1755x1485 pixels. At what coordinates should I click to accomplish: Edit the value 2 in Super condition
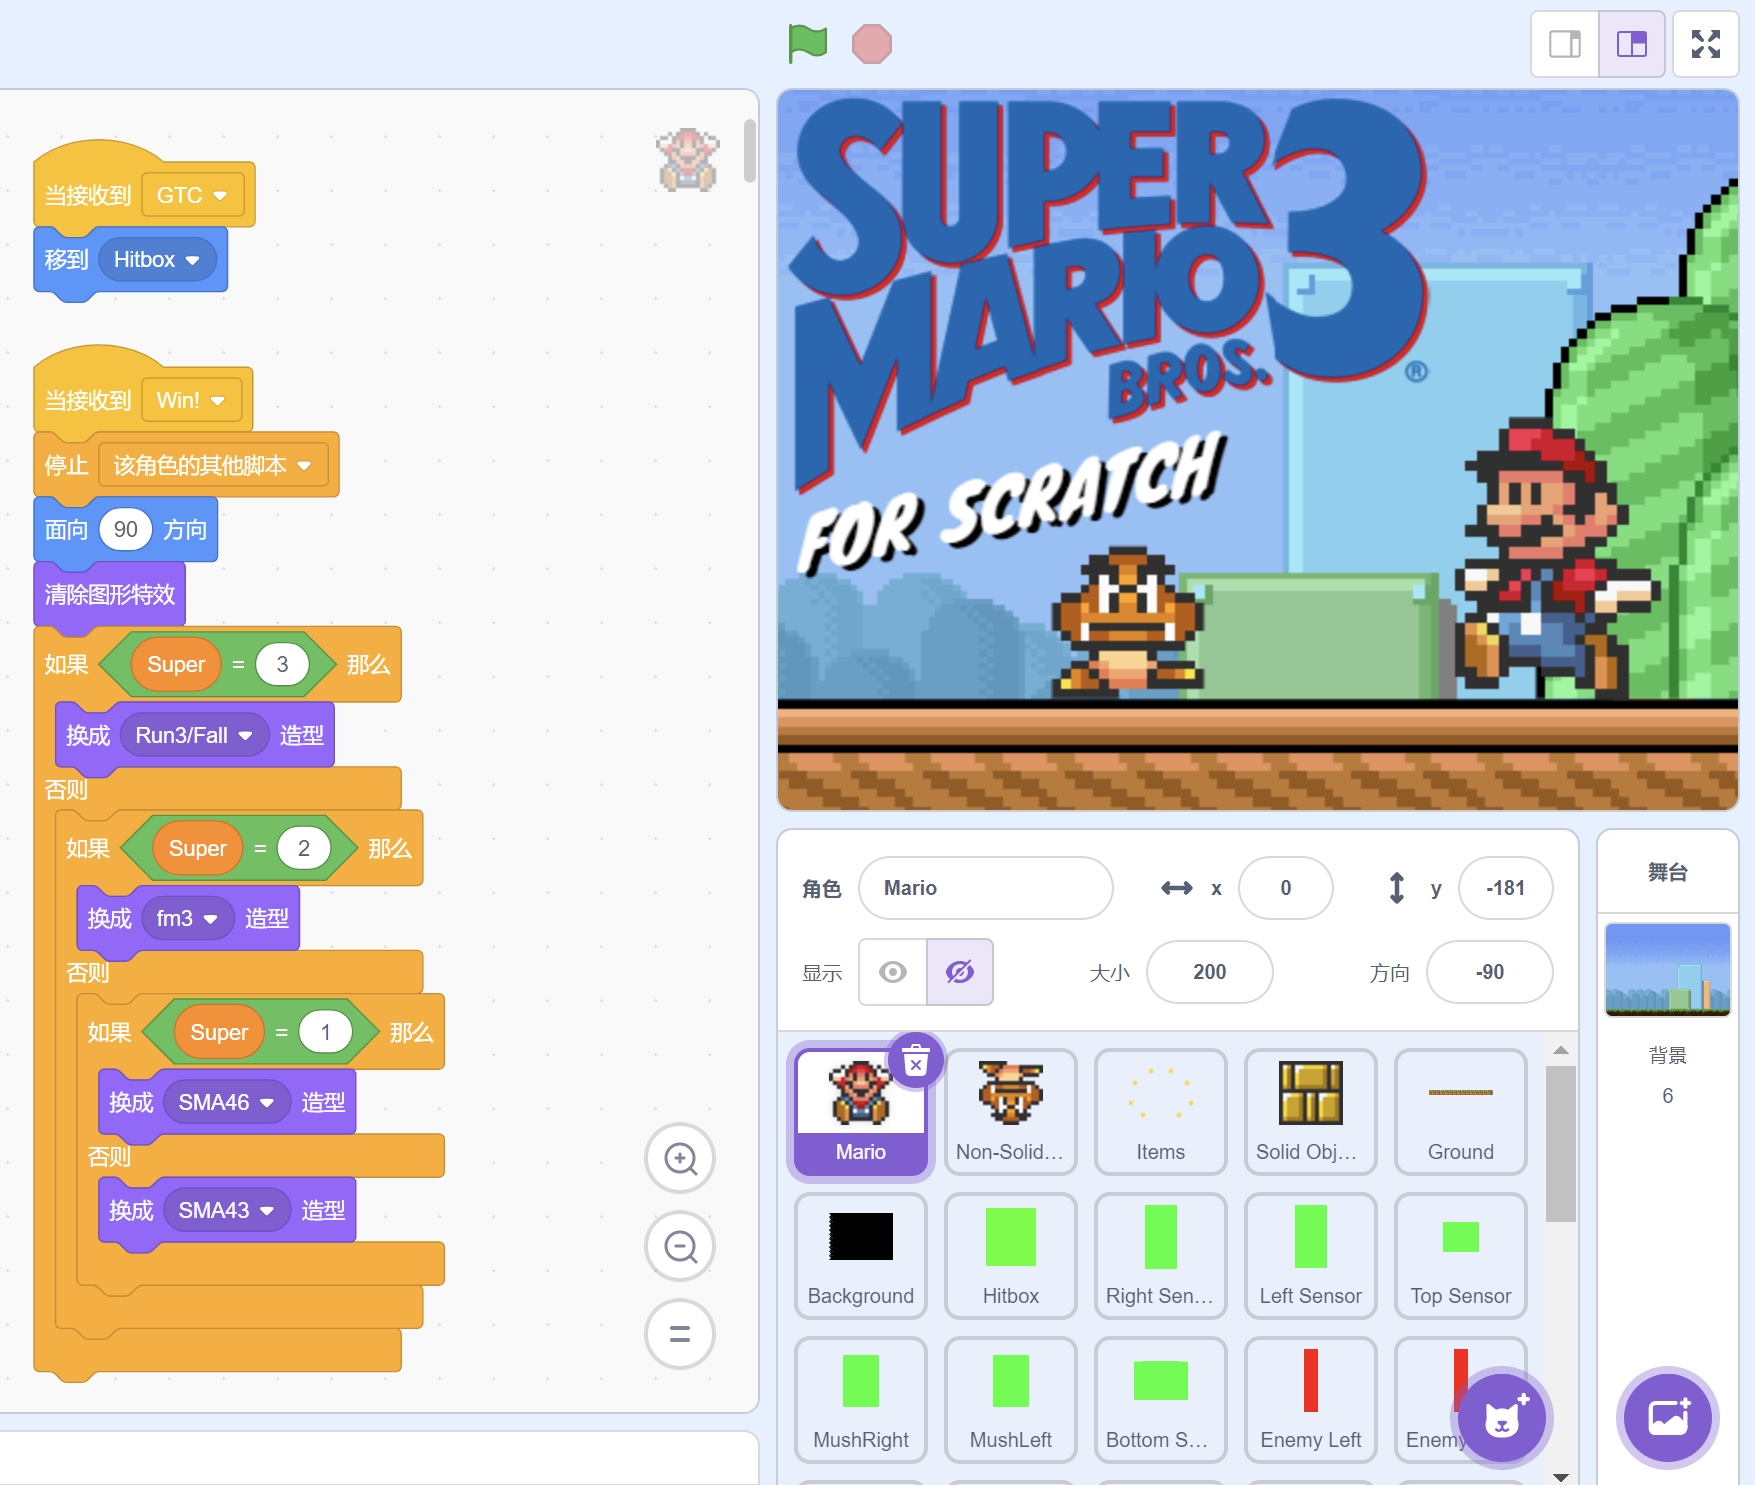pyautogui.click(x=304, y=848)
